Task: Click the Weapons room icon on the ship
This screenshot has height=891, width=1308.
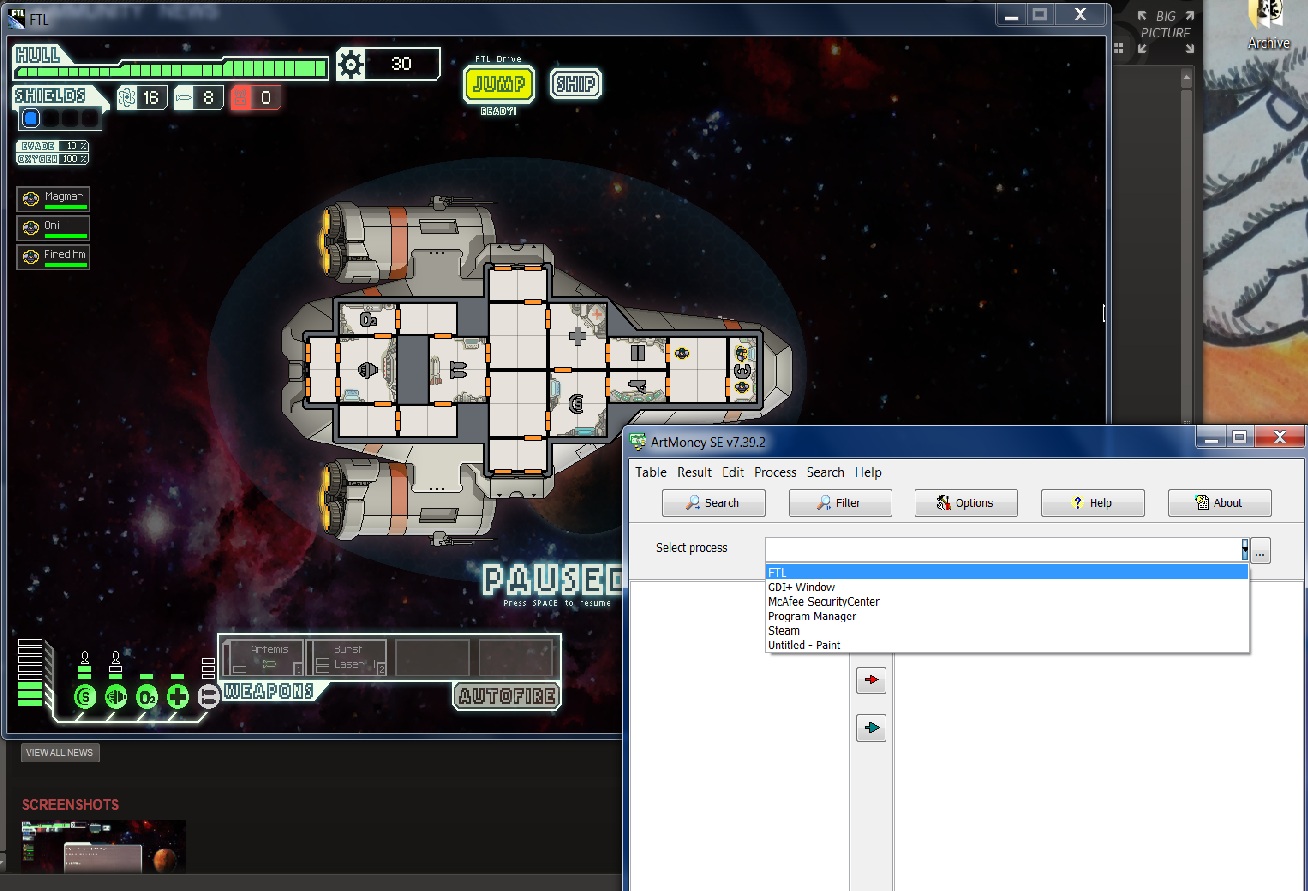Action: [x=457, y=369]
